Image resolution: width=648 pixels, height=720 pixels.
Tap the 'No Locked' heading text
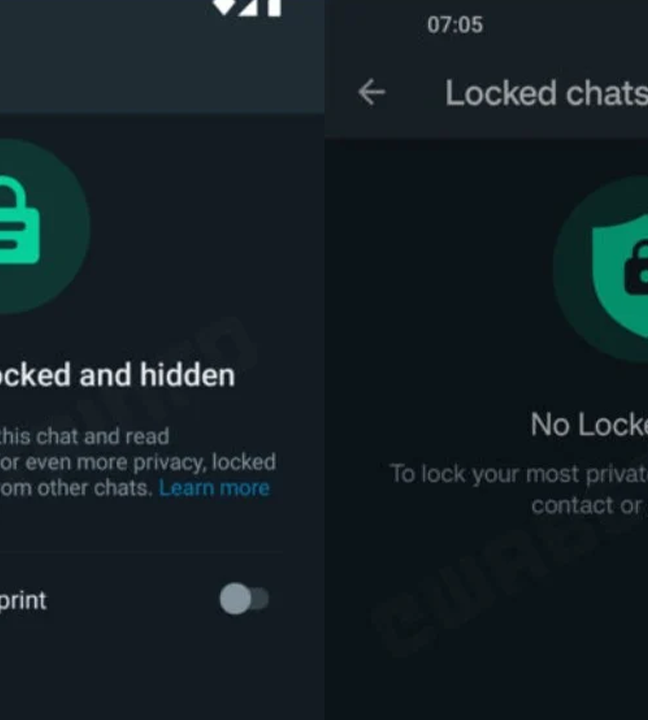click(589, 424)
